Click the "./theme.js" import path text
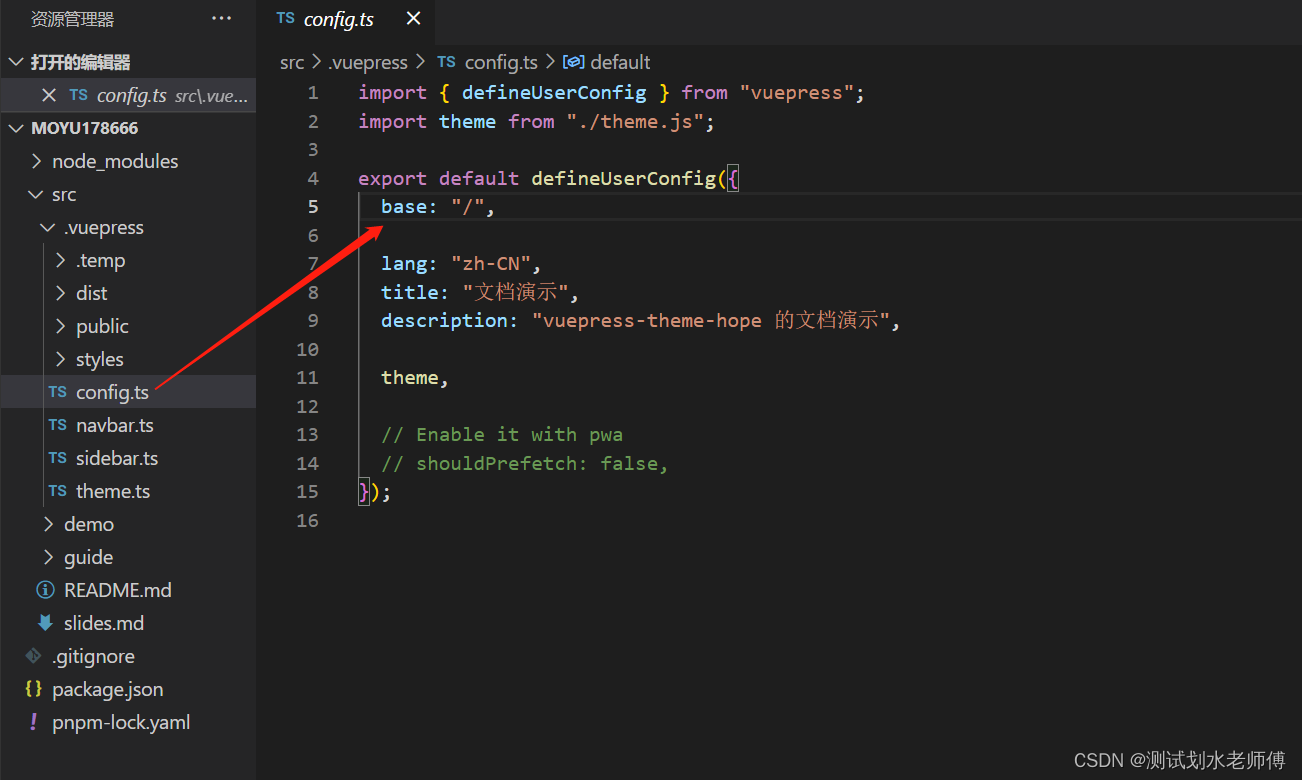The height and width of the screenshot is (780, 1302). [x=636, y=122]
